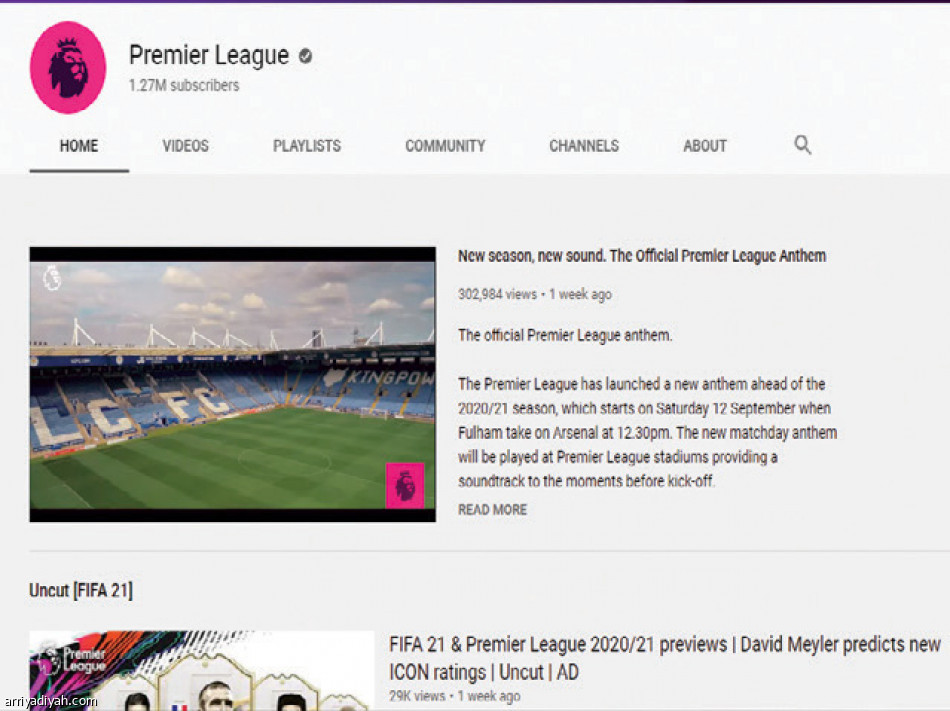
Task: Switch to the HOME tab
Action: click(x=79, y=146)
